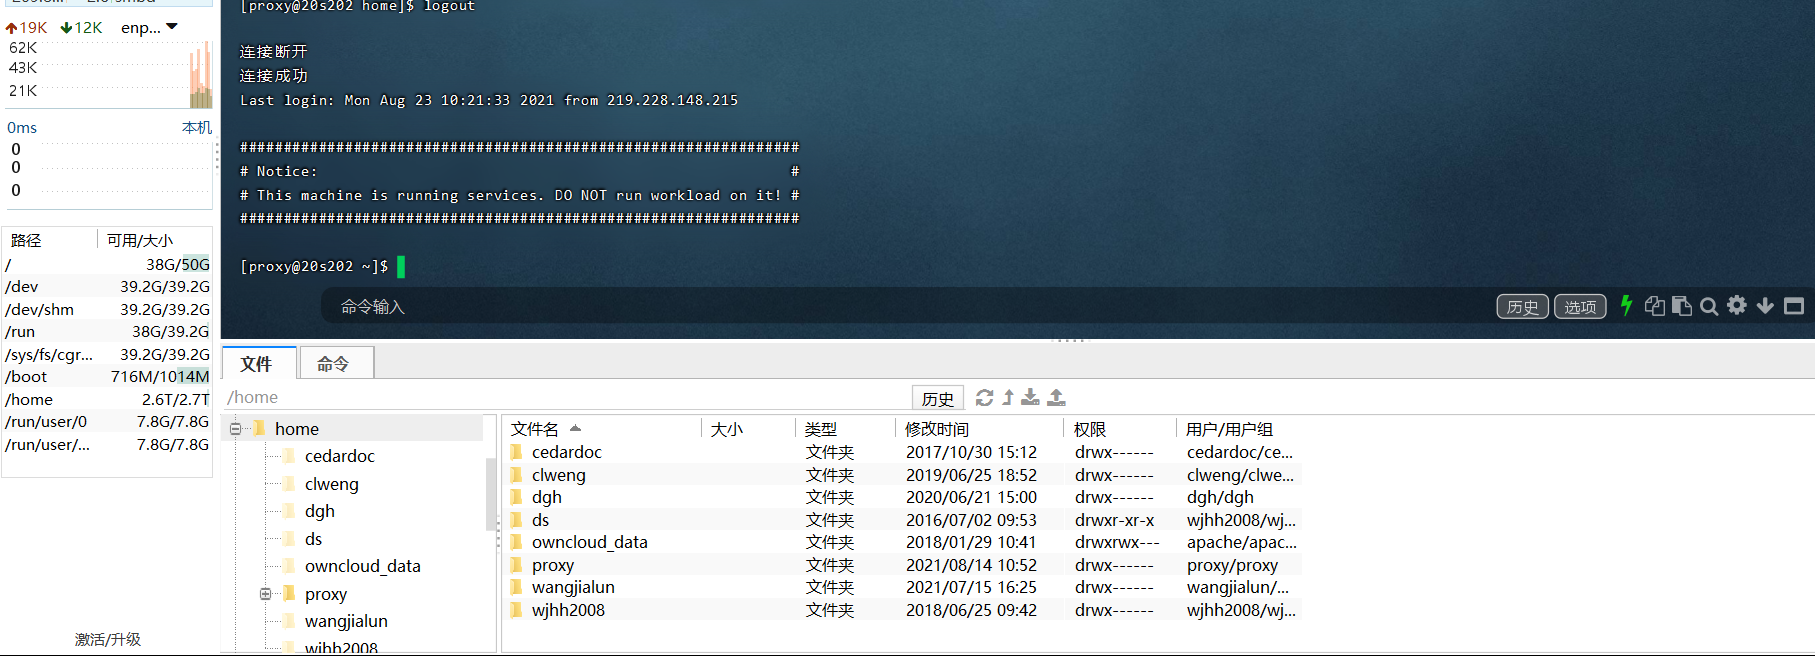Refresh the /home file listing
Screen dimensions: 1815x656
coord(984,398)
